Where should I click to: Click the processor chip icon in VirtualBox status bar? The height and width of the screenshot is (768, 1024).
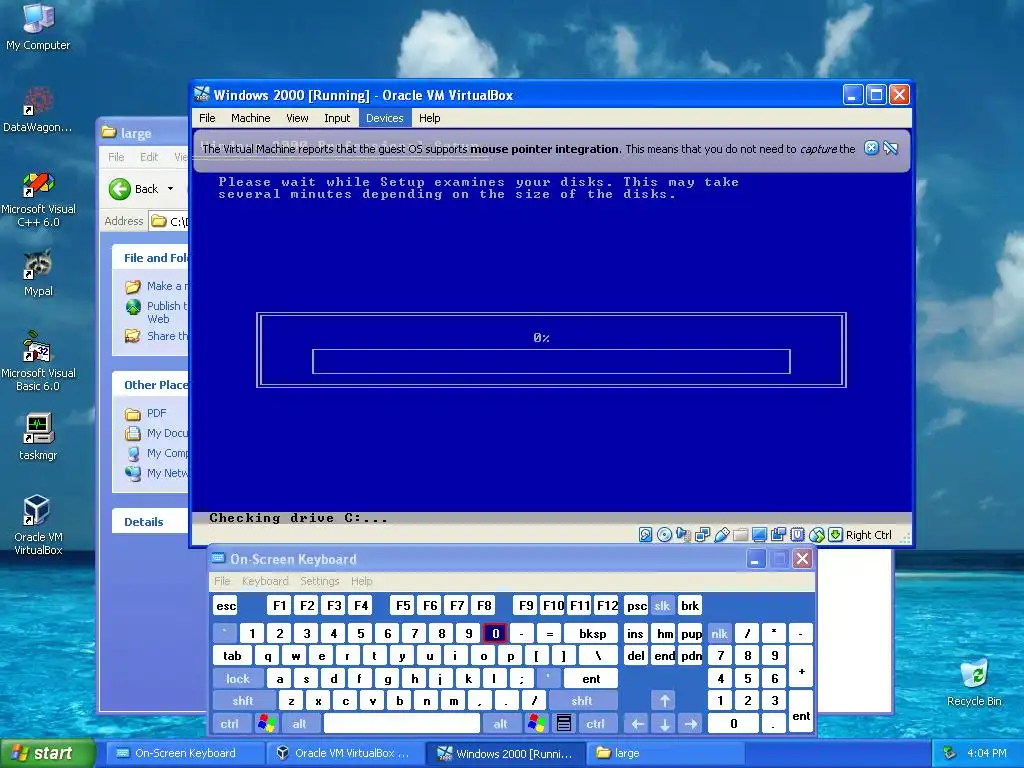click(x=797, y=535)
